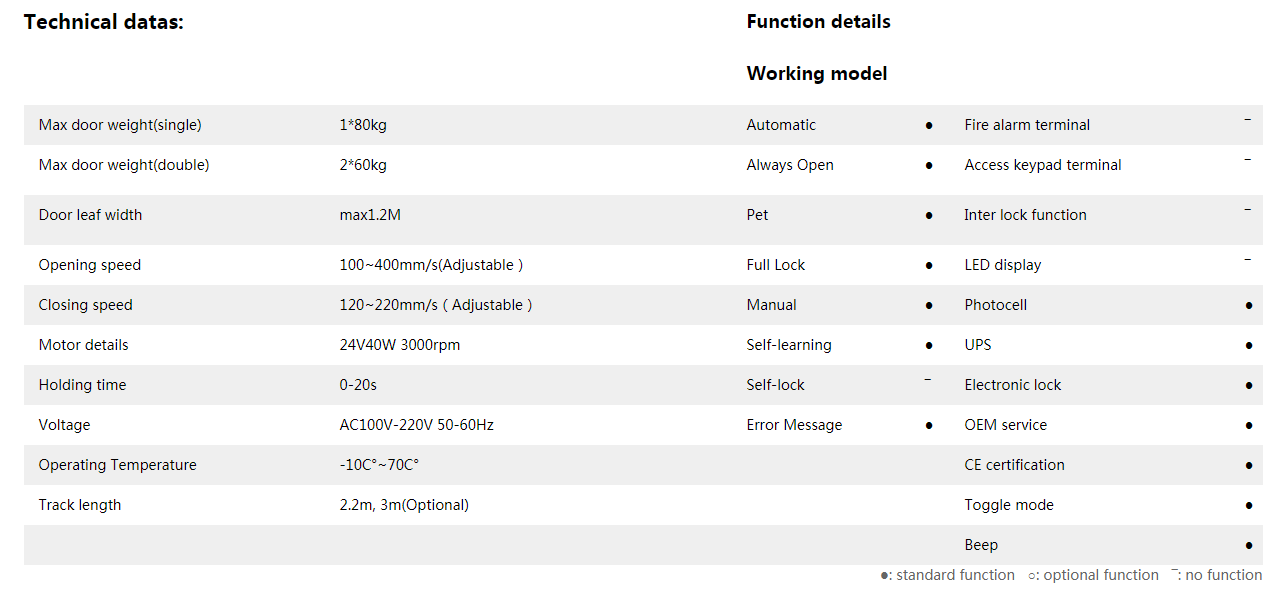Click the bullet beside Pet mode

tap(929, 216)
